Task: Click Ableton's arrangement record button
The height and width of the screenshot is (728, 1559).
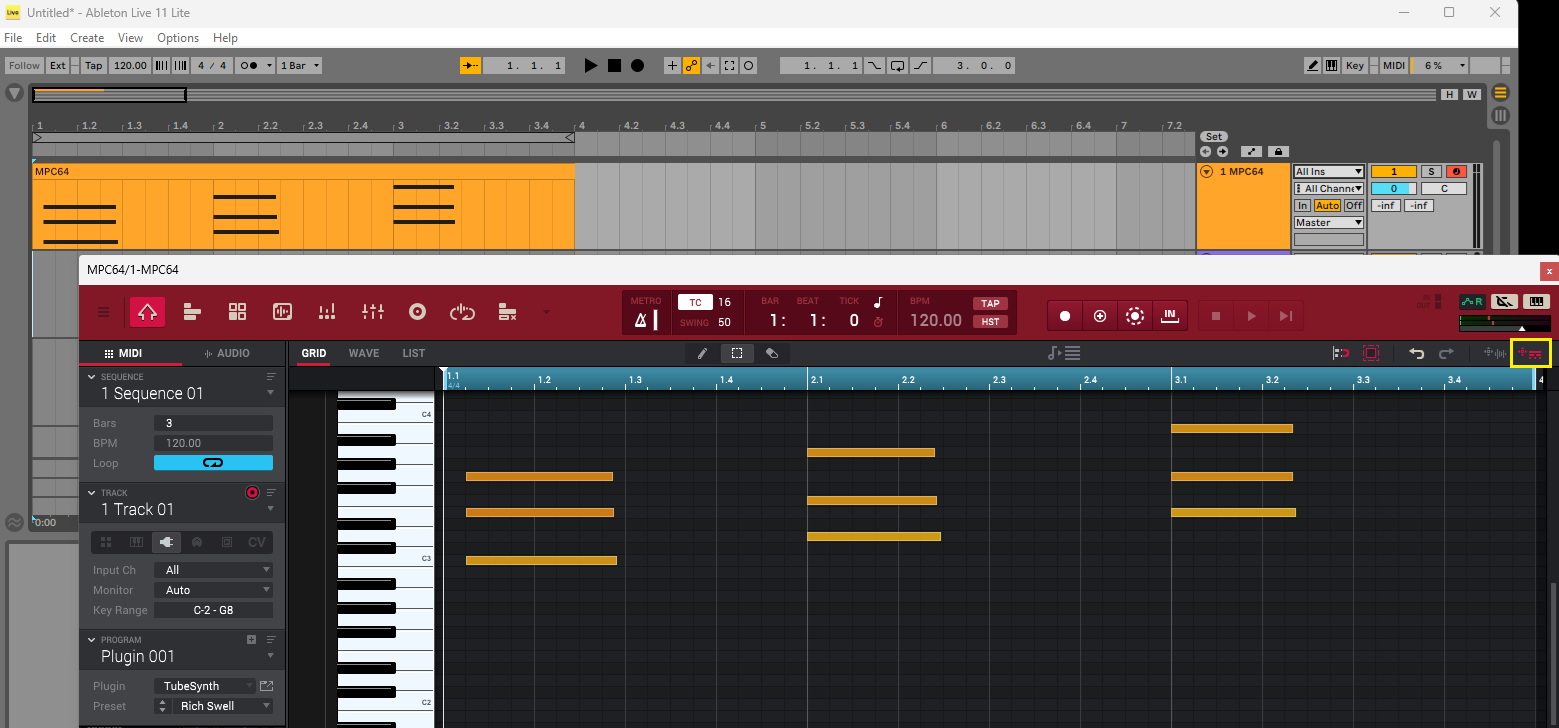Action: (x=637, y=65)
